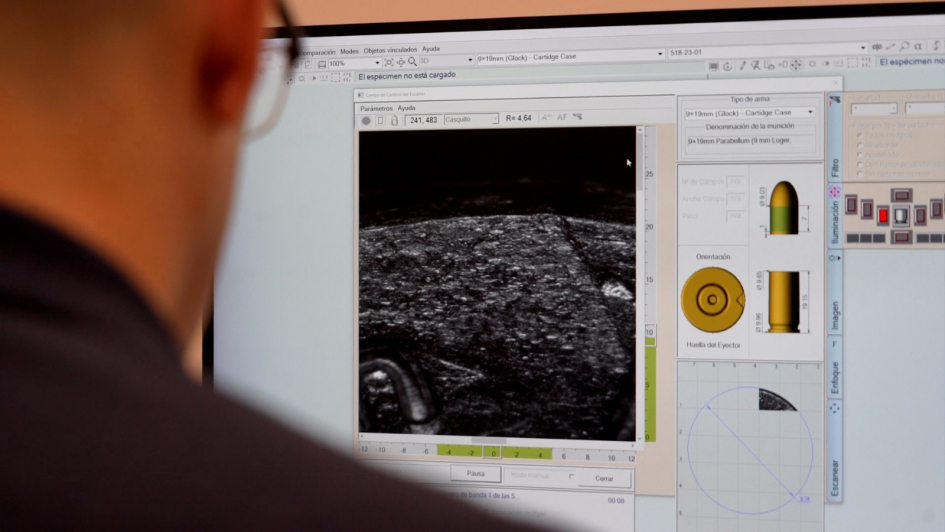Viewport: 945px width, 532px height.
Task: Click the round record icon beside Parámetros toolbar
Action: pyautogui.click(x=366, y=120)
